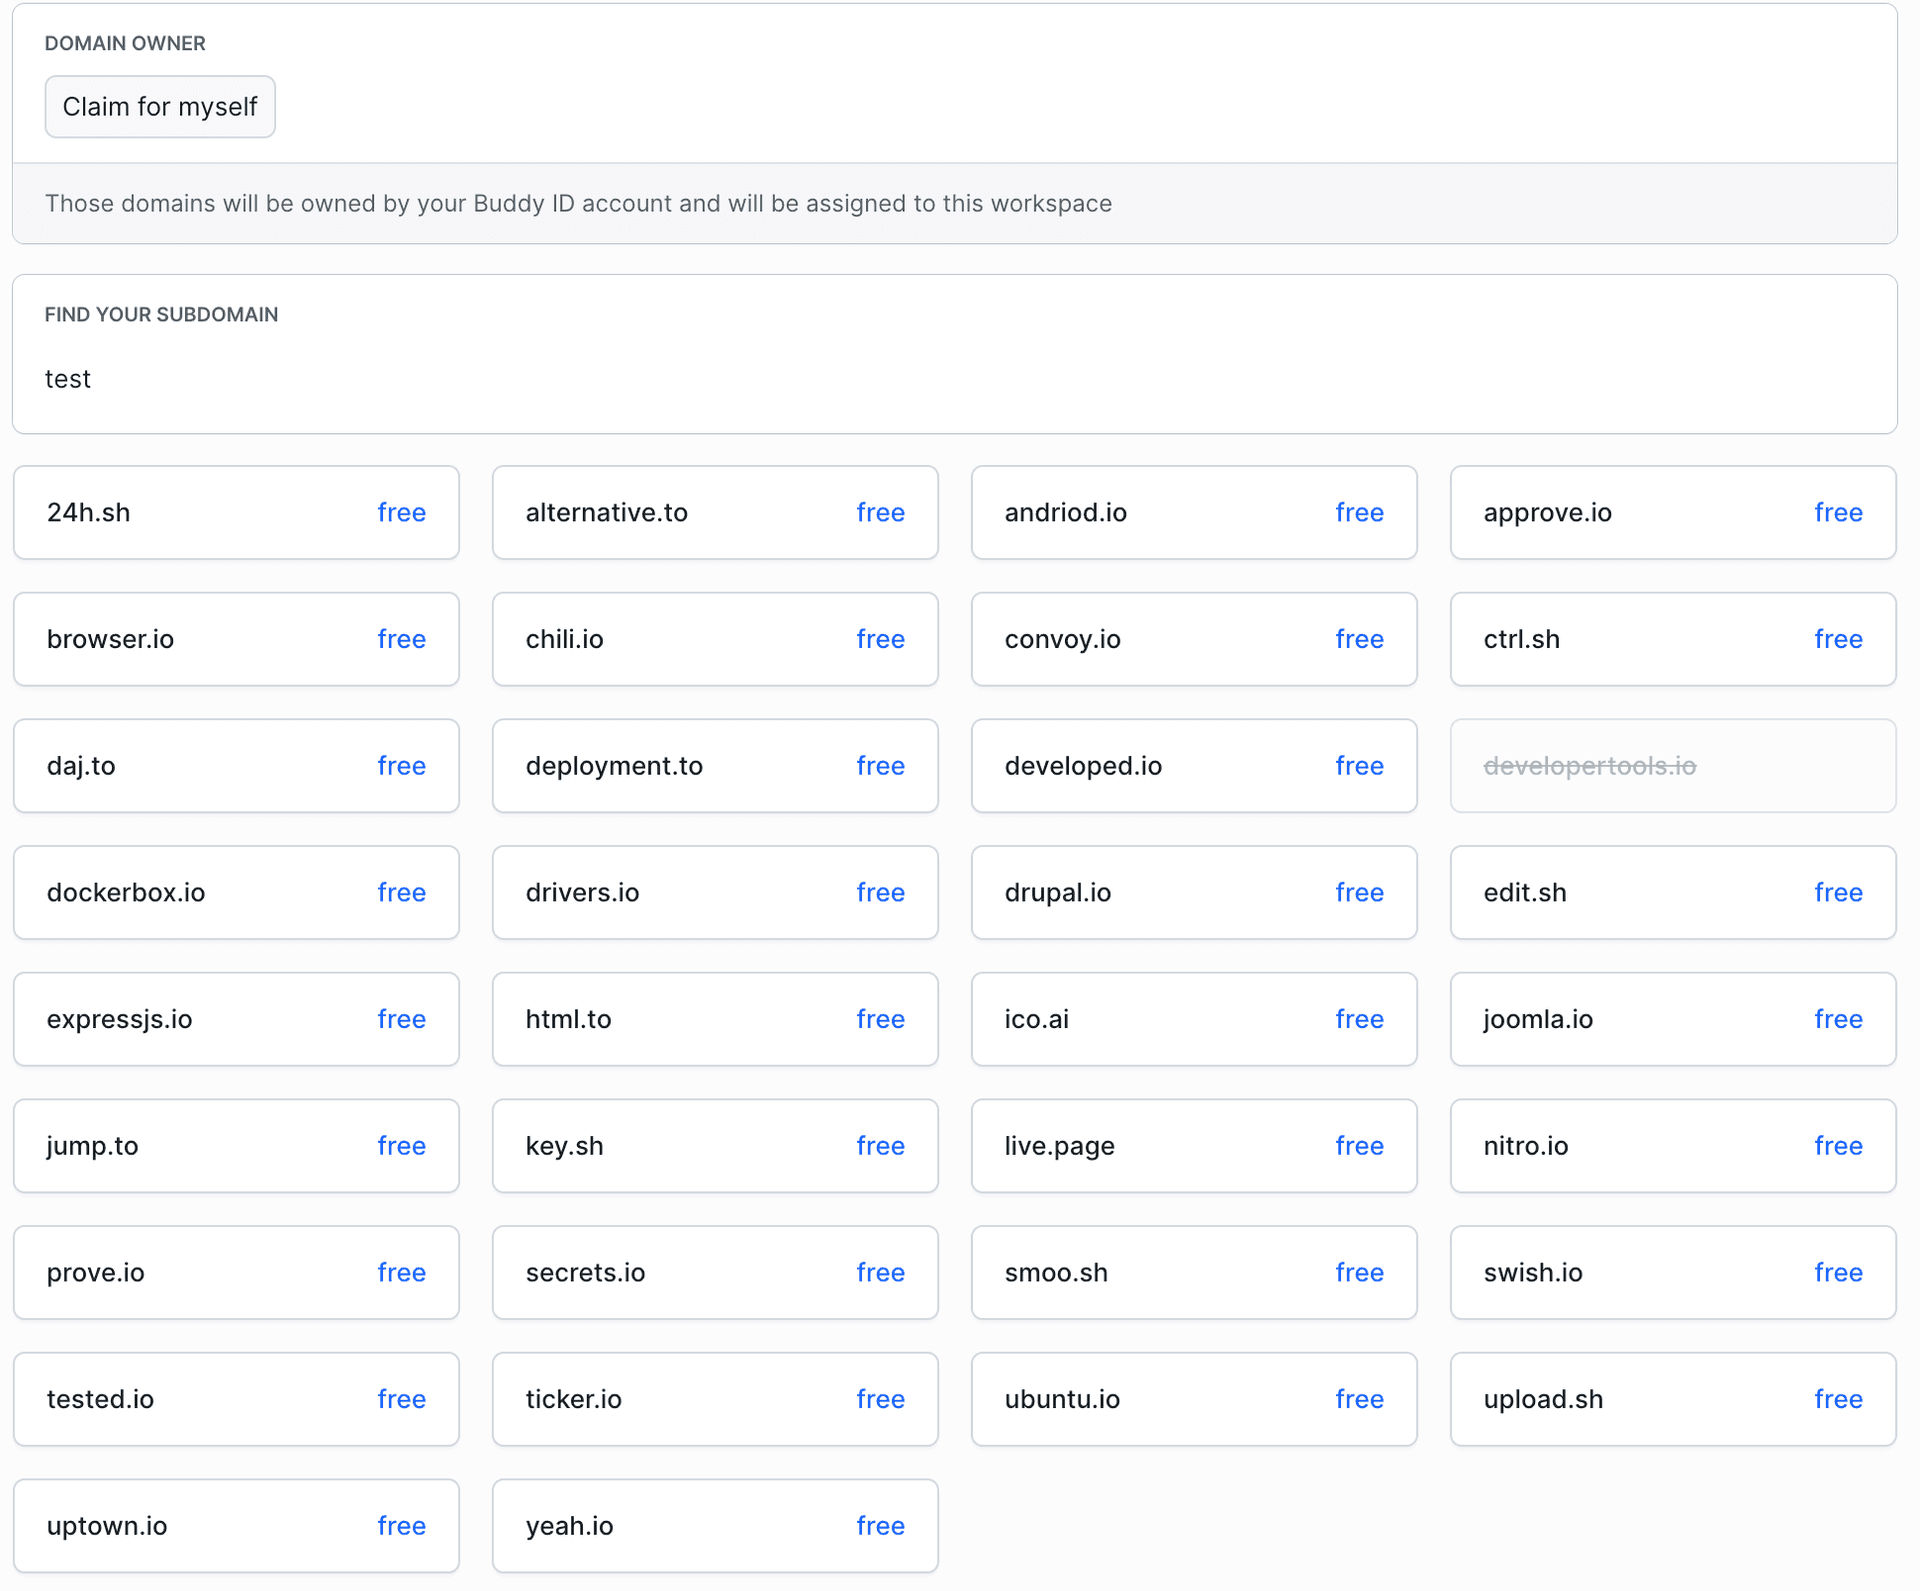Select deployment.to domain card

[x=715, y=766]
